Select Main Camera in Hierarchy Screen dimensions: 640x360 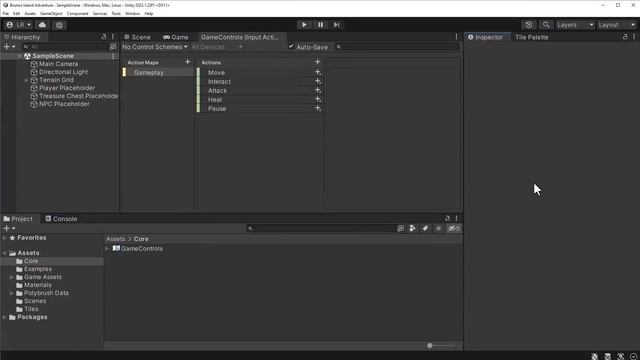[58, 64]
